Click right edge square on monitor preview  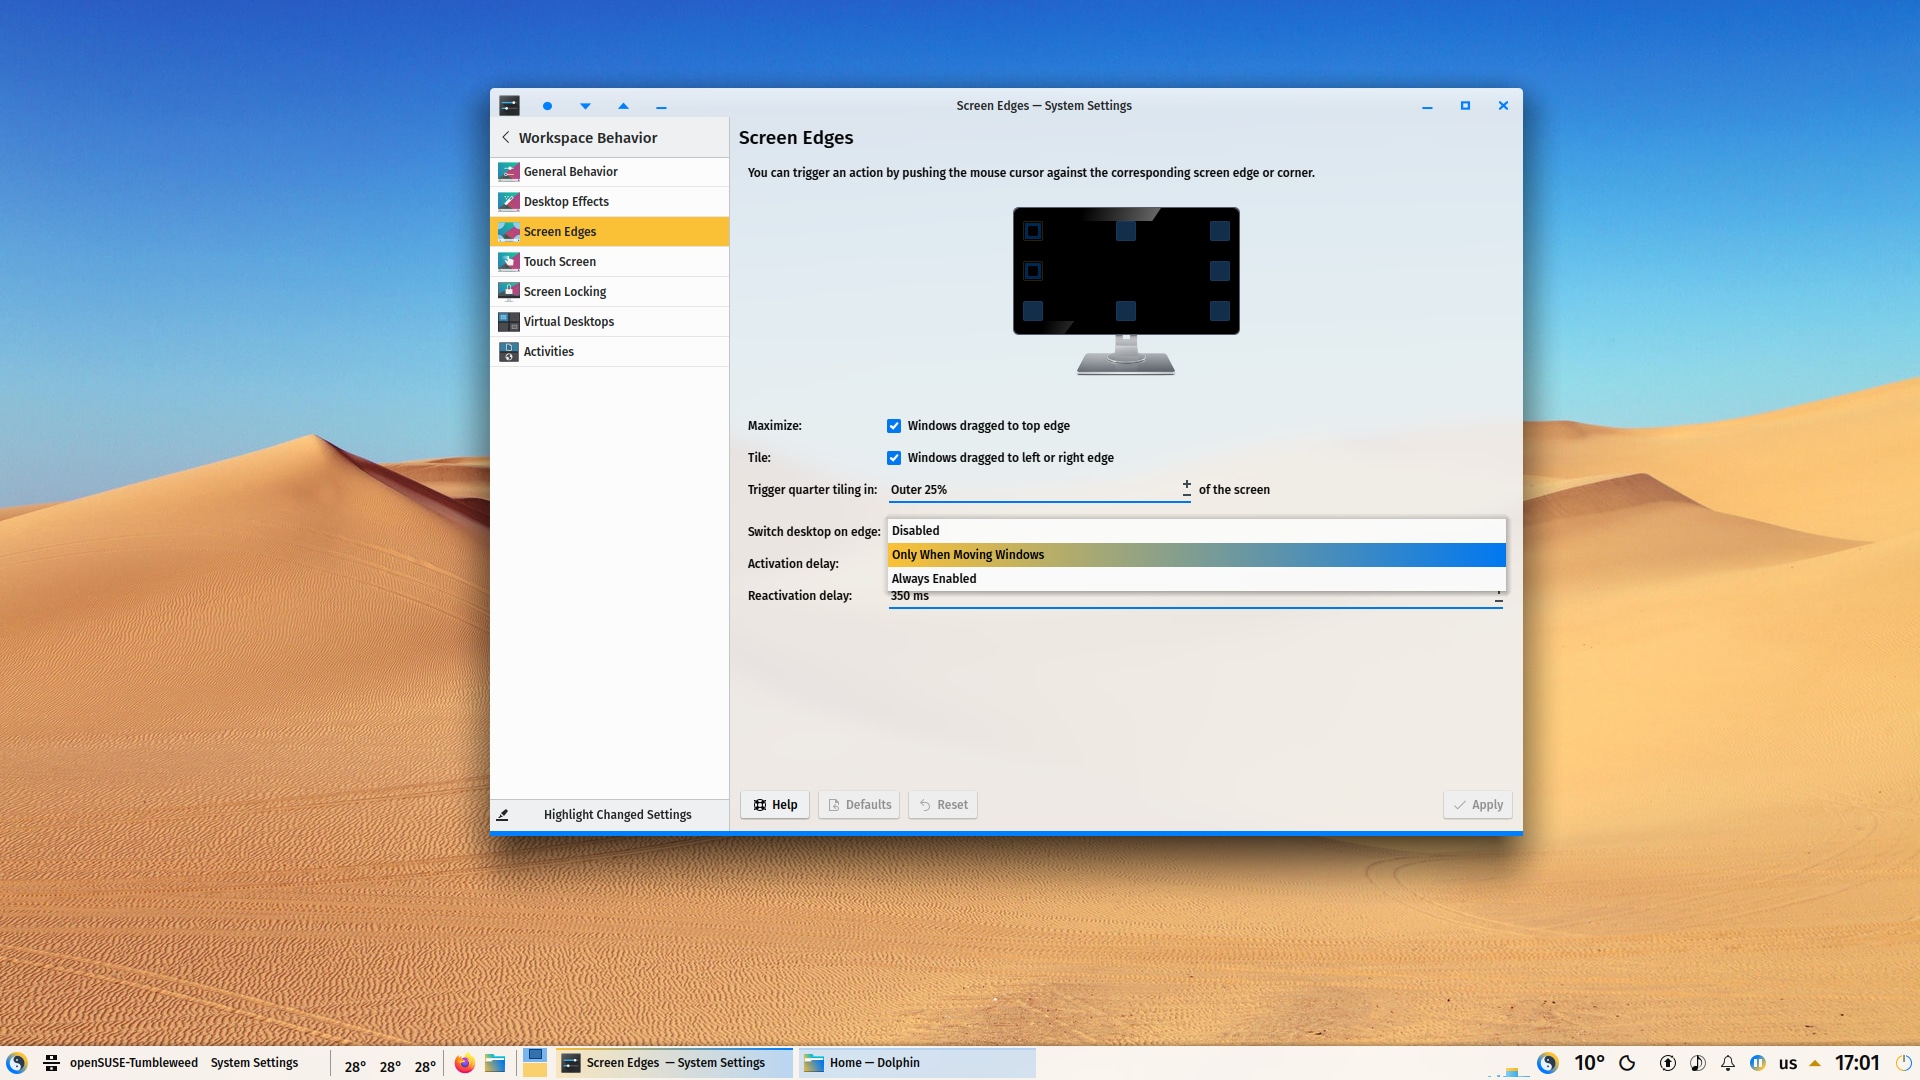(1219, 271)
